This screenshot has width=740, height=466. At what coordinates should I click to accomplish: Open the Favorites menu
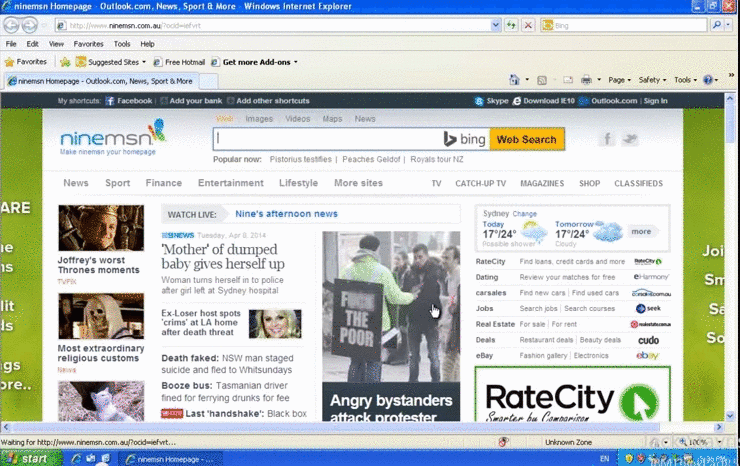[88, 44]
